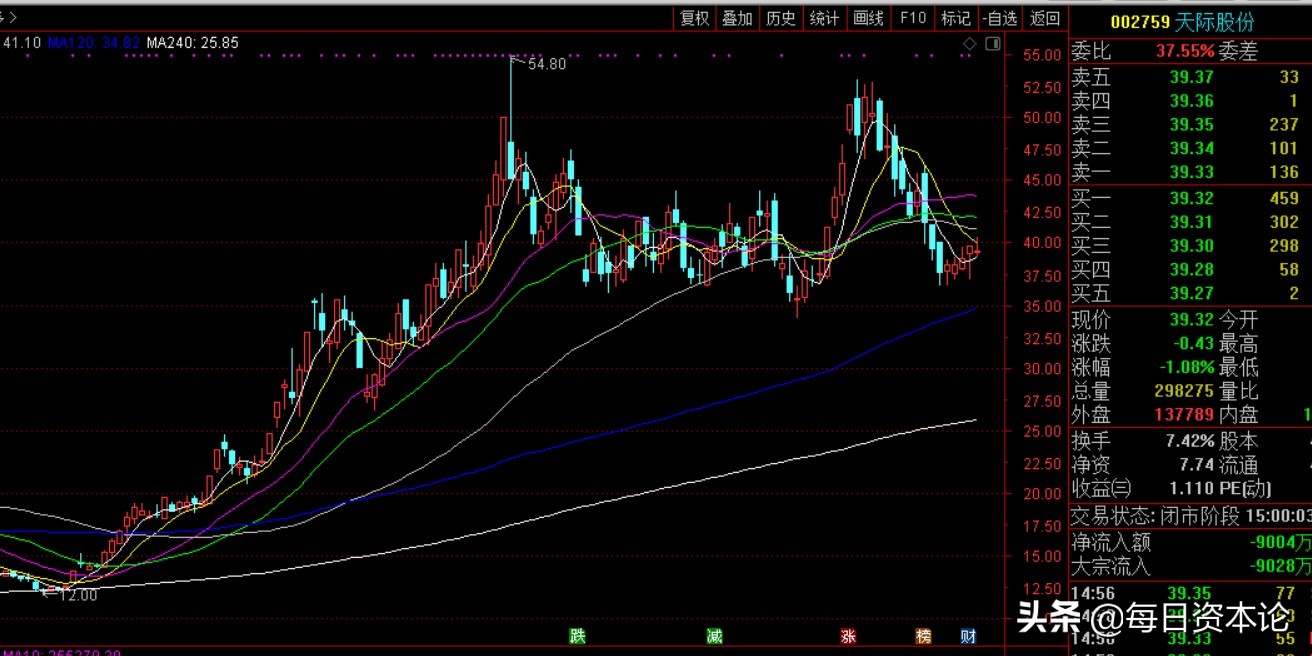Click the green 减 event marker icon
Viewport: 1312px width, 656px height.
pos(714,636)
